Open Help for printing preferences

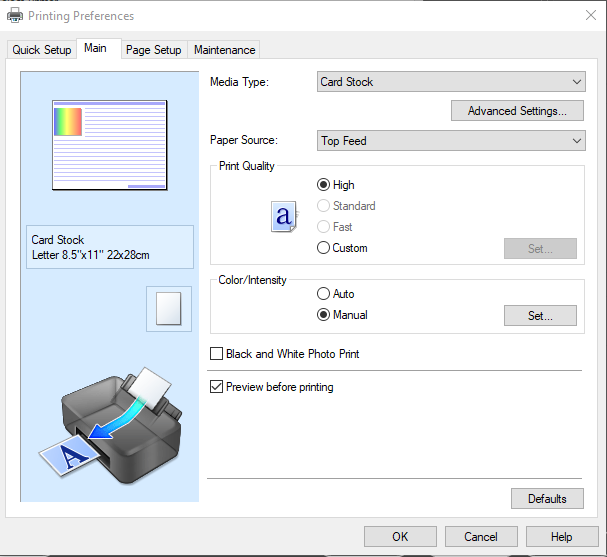tap(562, 536)
